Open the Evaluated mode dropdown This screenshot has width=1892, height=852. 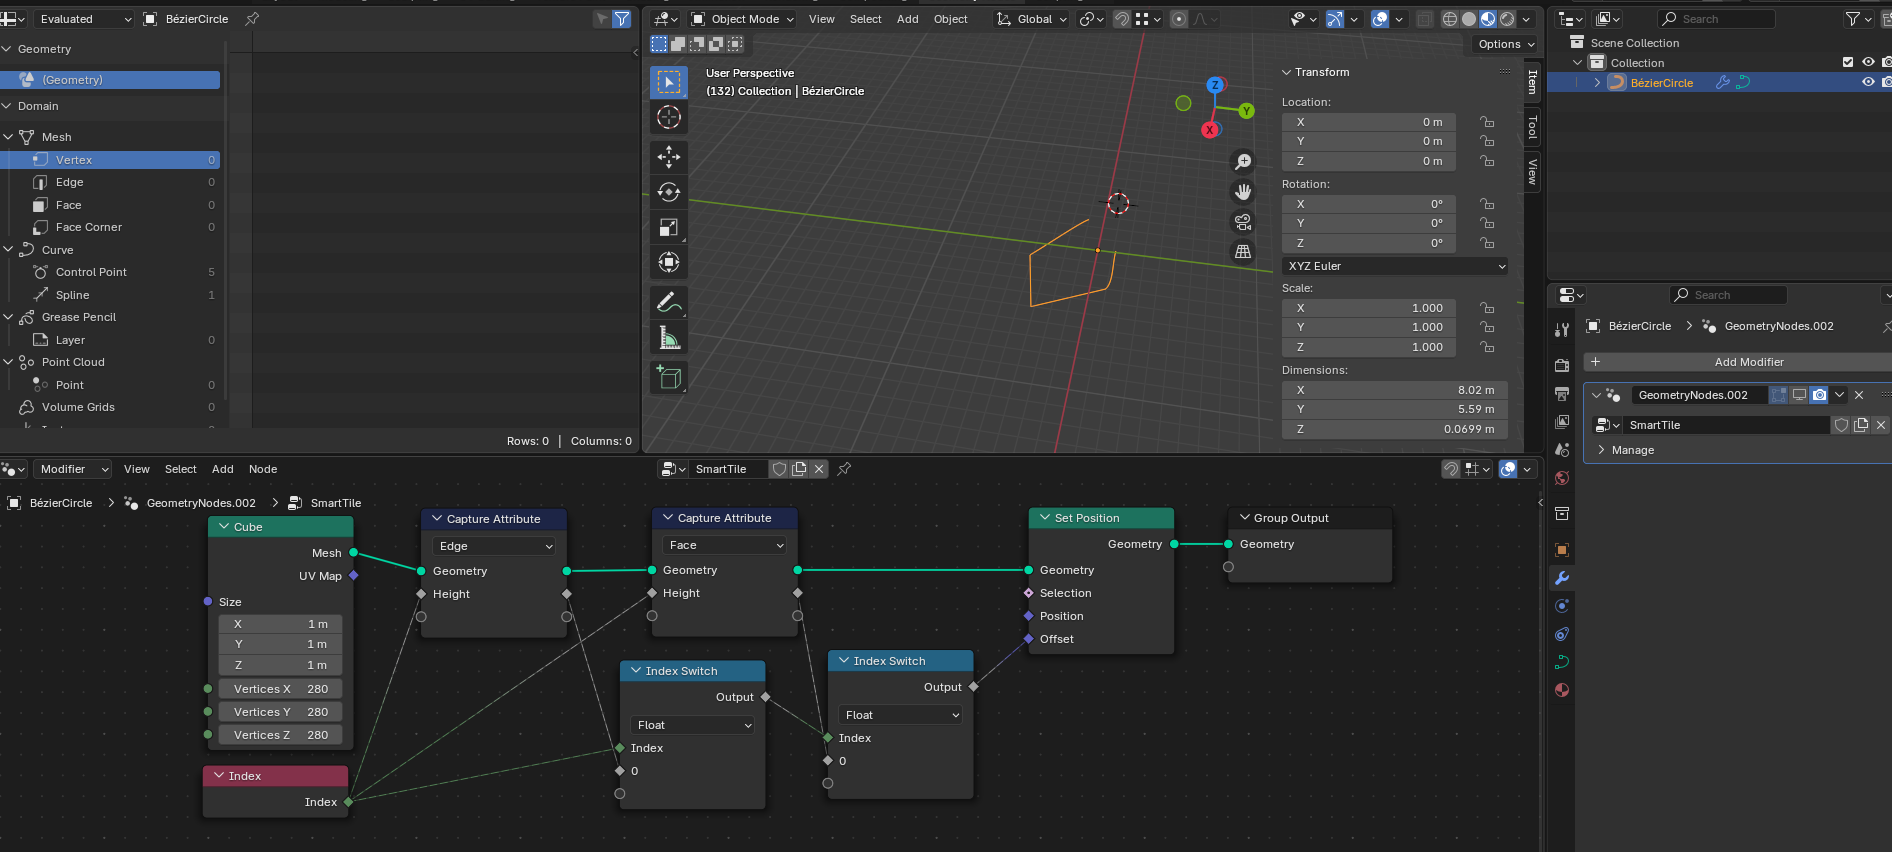[x=84, y=19]
